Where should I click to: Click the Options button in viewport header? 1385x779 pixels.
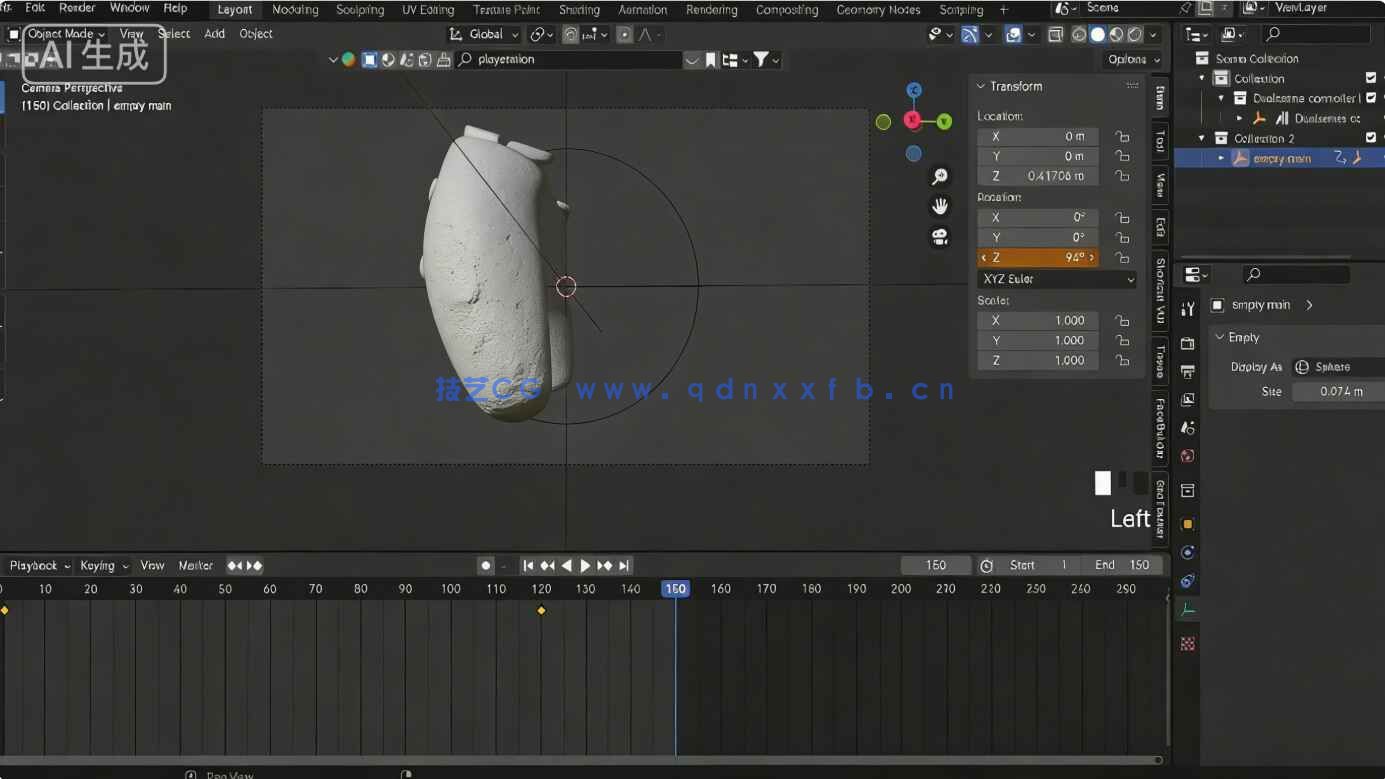pyautogui.click(x=1130, y=59)
